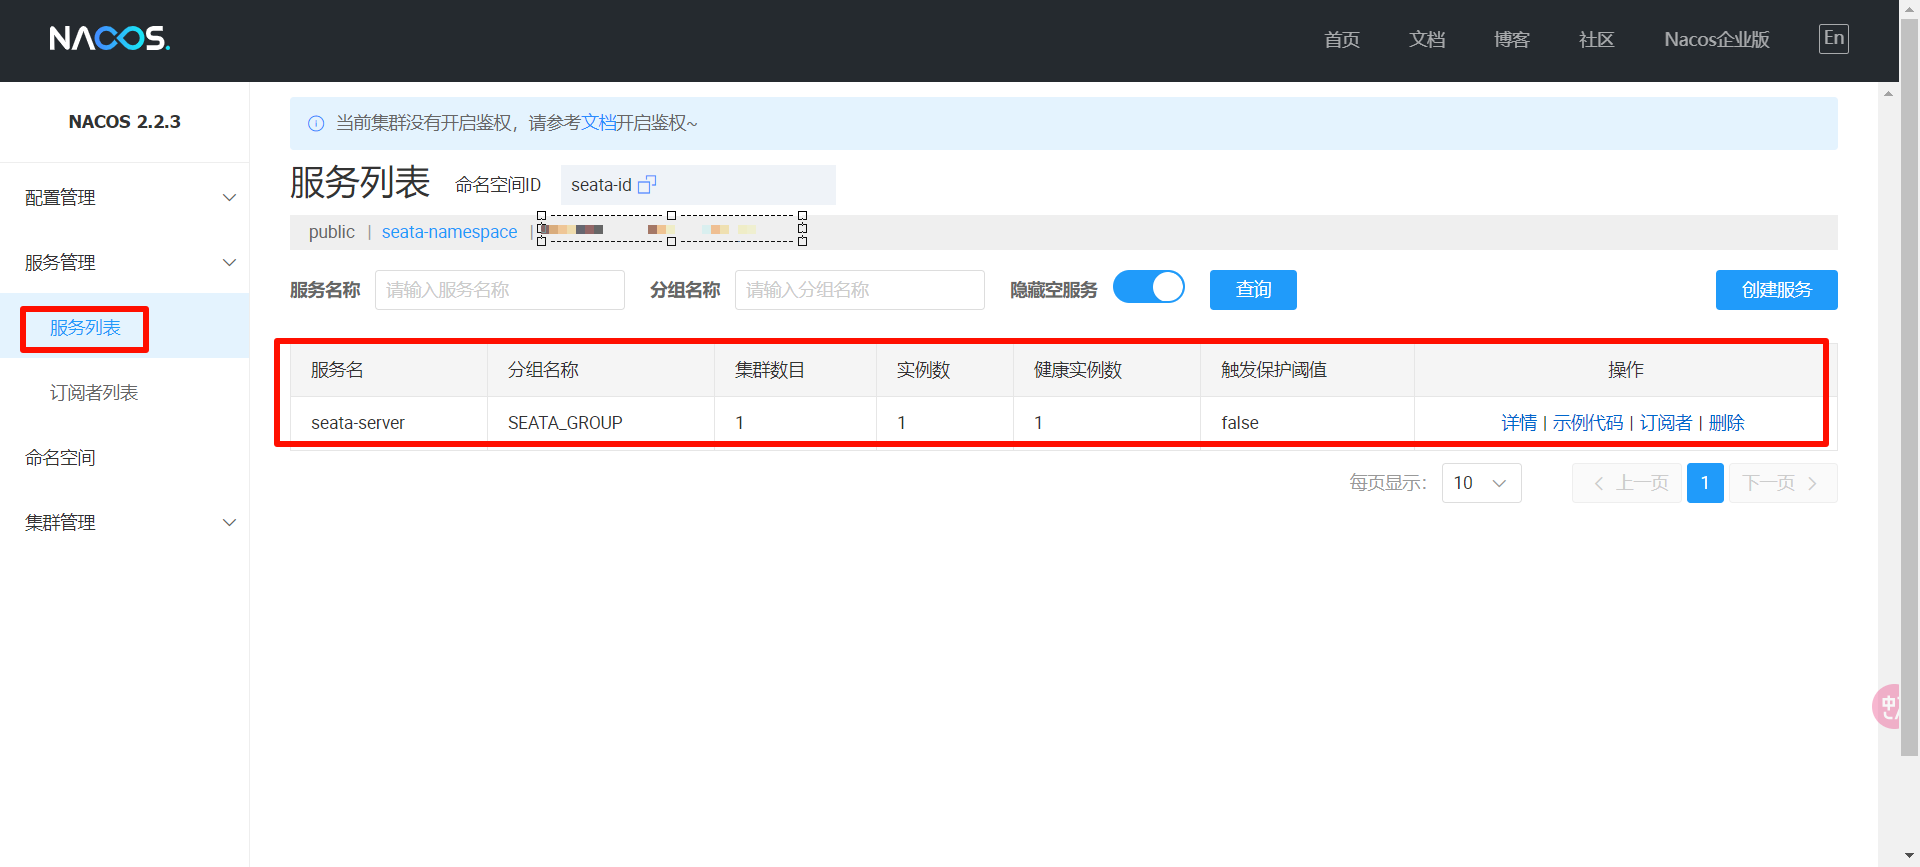Open 订阅者列表 in the sidebar
The height and width of the screenshot is (867, 1920).
click(x=94, y=393)
